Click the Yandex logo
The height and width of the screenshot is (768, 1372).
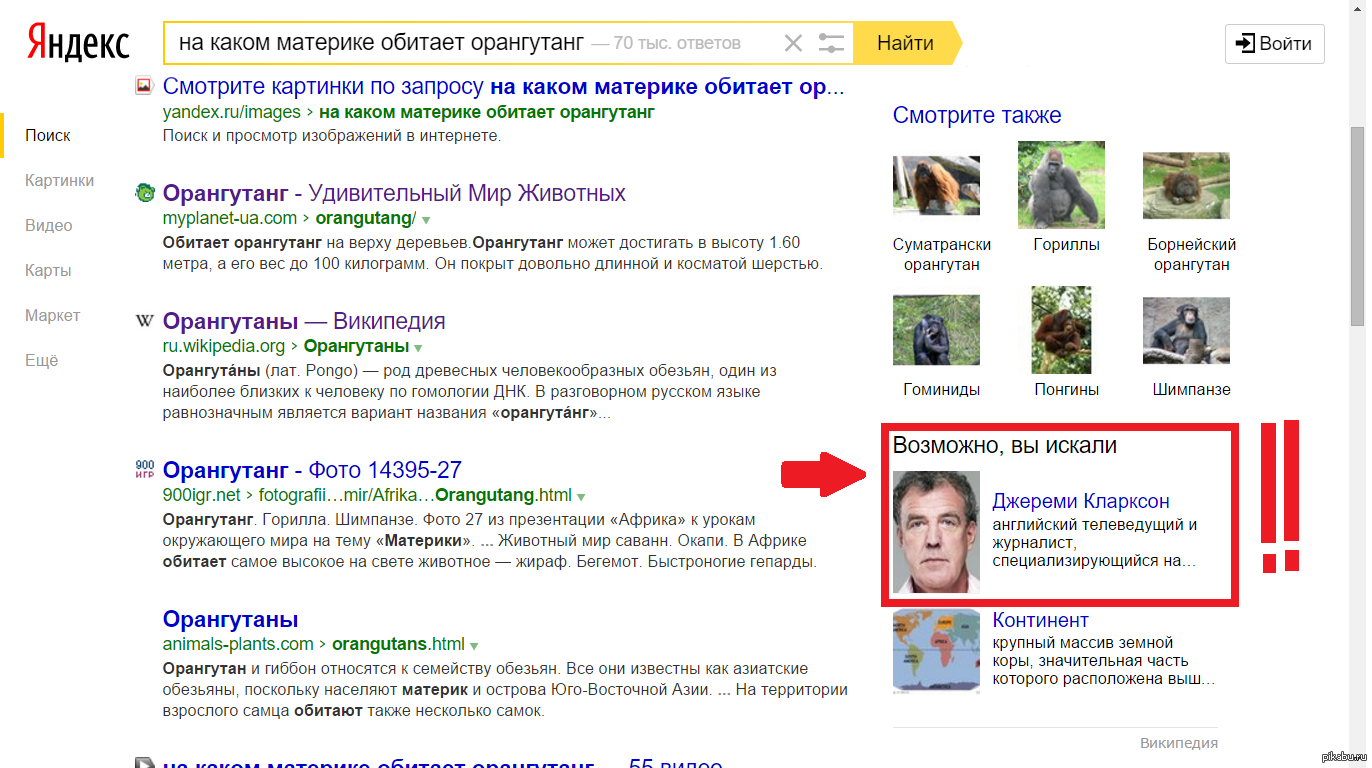pyautogui.click(x=78, y=43)
